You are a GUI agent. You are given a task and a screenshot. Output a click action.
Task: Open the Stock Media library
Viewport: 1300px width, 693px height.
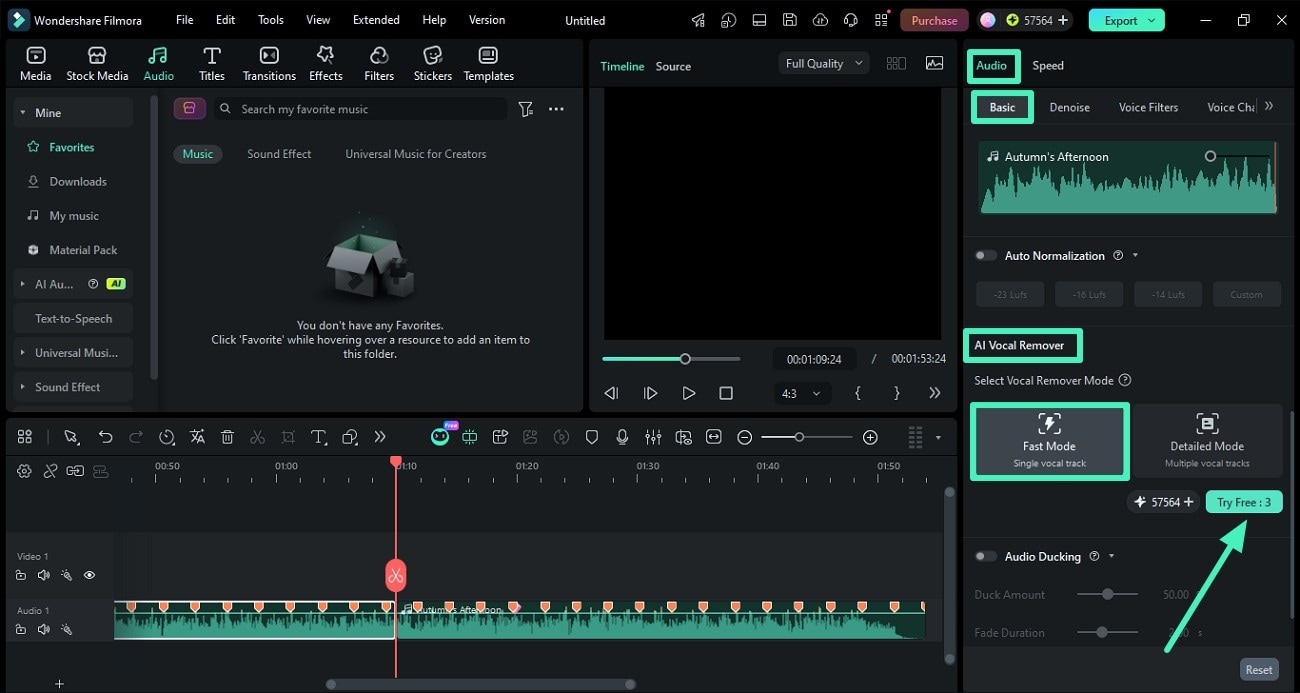tap(97, 64)
